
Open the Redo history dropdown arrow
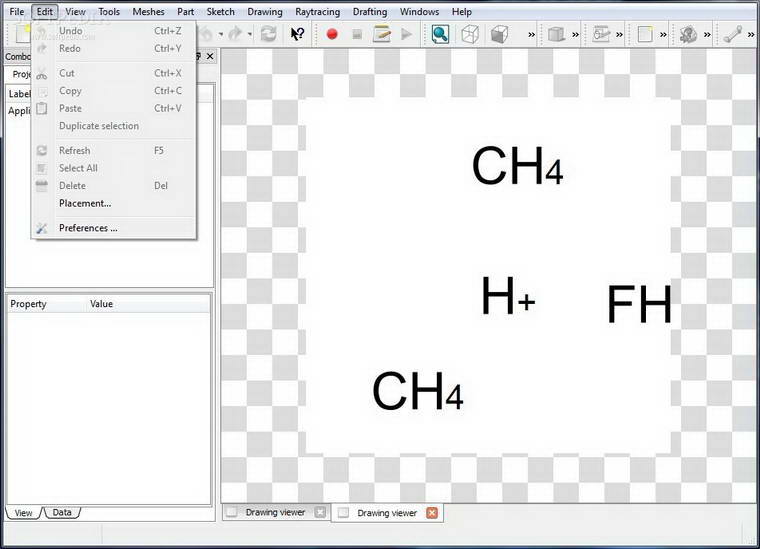pos(250,34)
